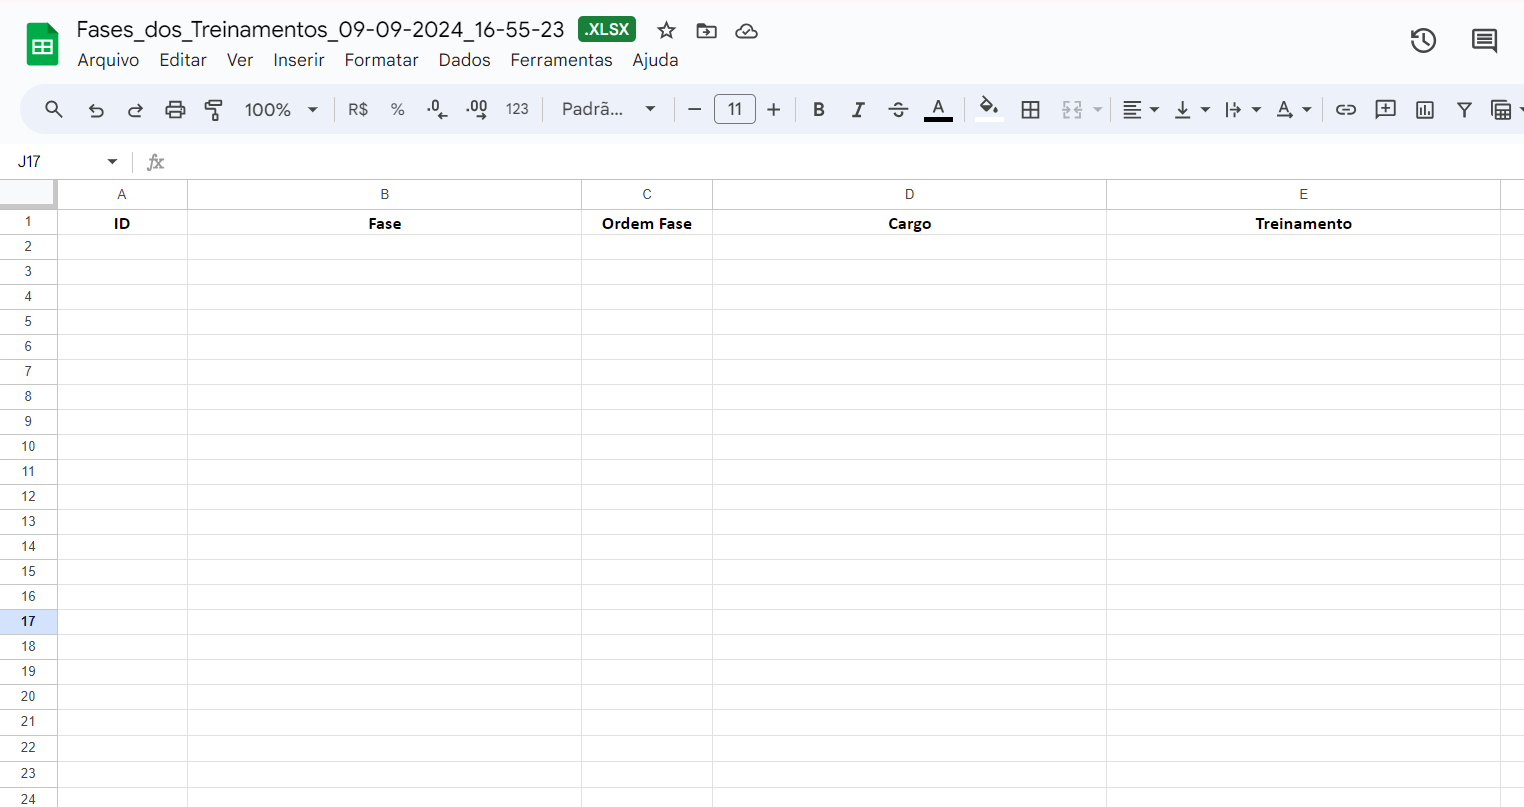The image size is (1524, 807).
Task: Open the Editar menu
Action: [183, 60]
